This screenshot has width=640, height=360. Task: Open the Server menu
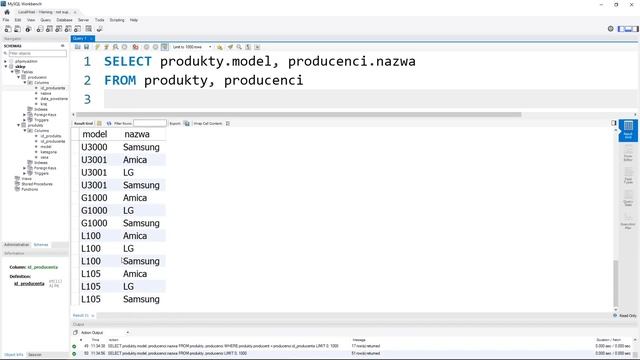click(83, 20)
